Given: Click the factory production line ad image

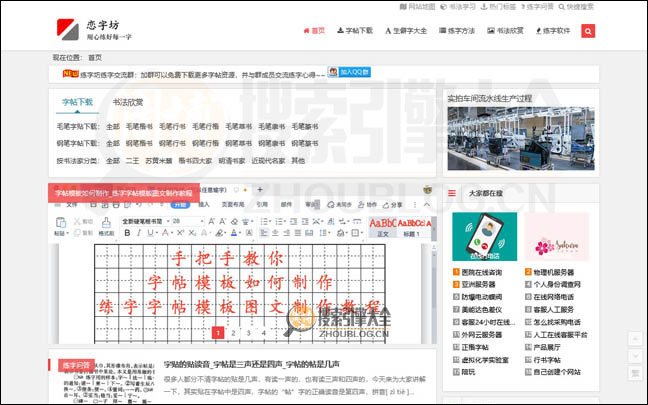Looking at the screenshot, I should coord(521,138).
